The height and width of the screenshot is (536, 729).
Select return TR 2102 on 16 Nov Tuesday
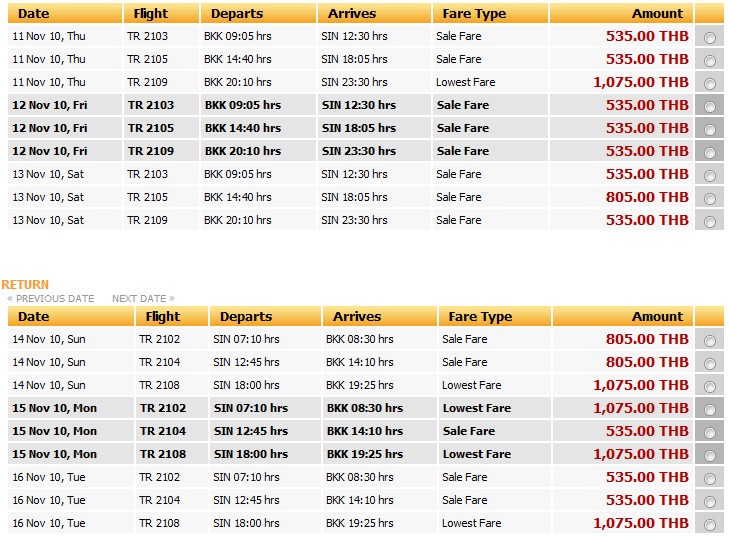pos(710,478)
